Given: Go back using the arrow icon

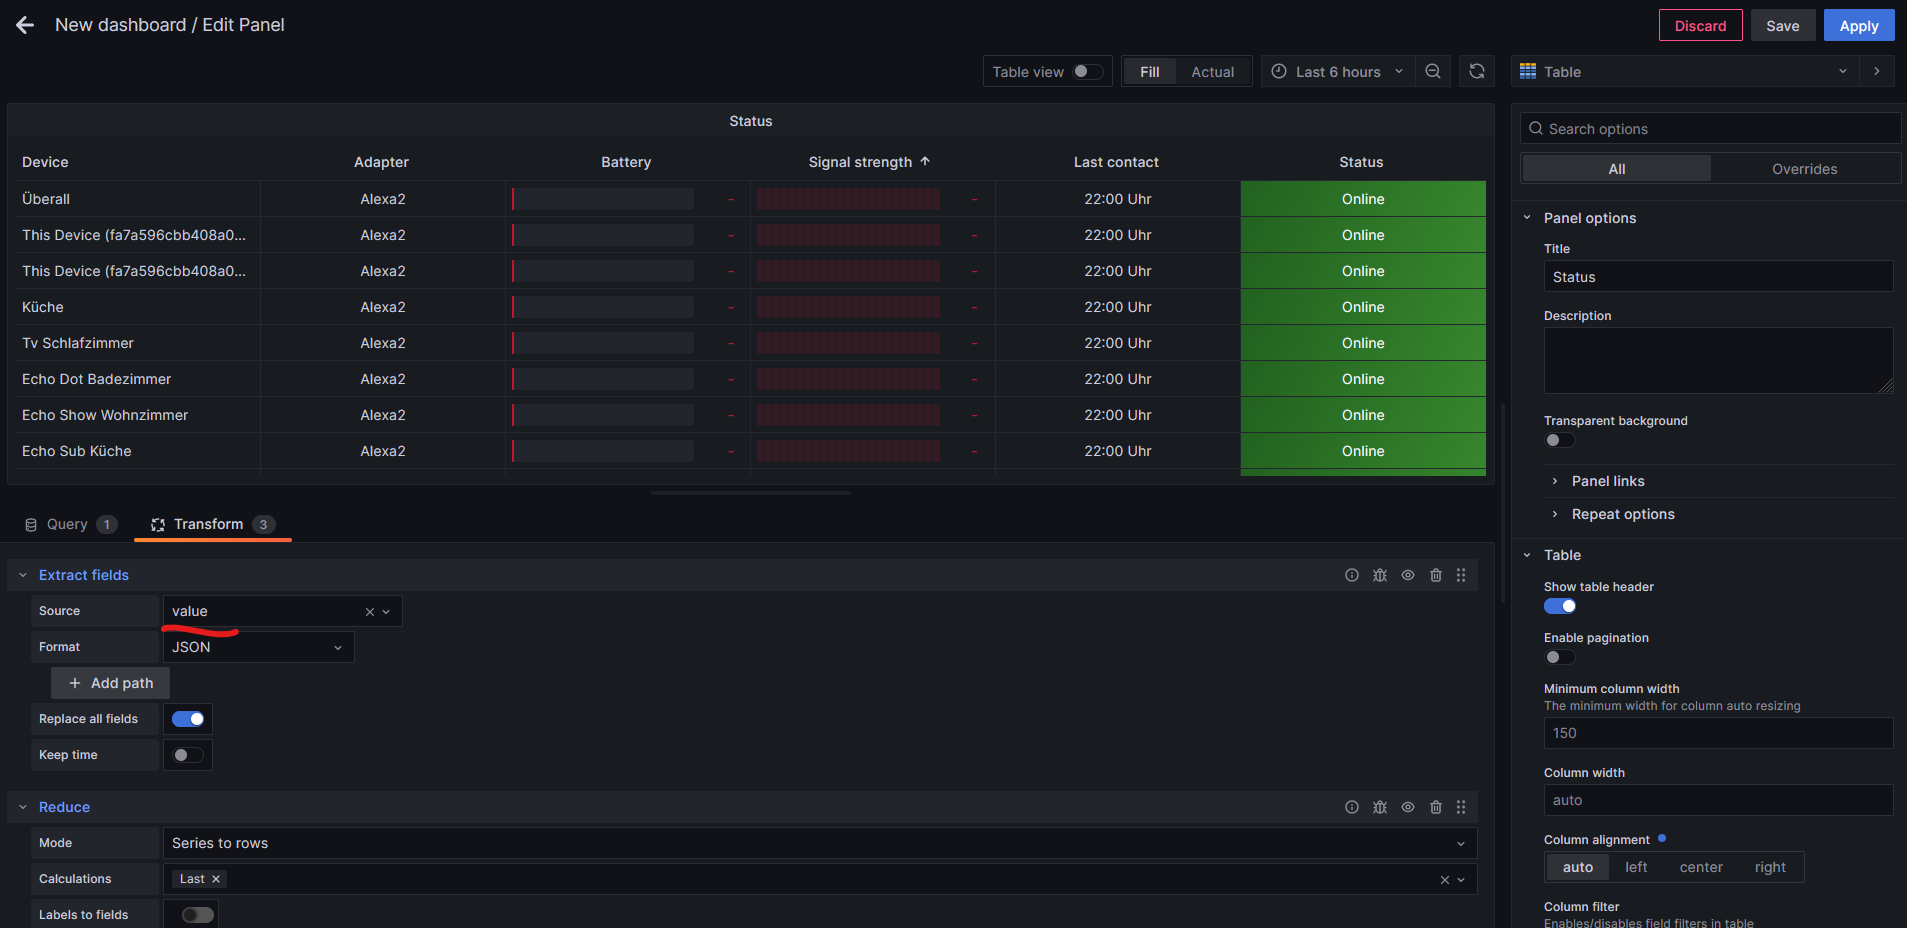Looking at the screenshot, I should point(25,25).
